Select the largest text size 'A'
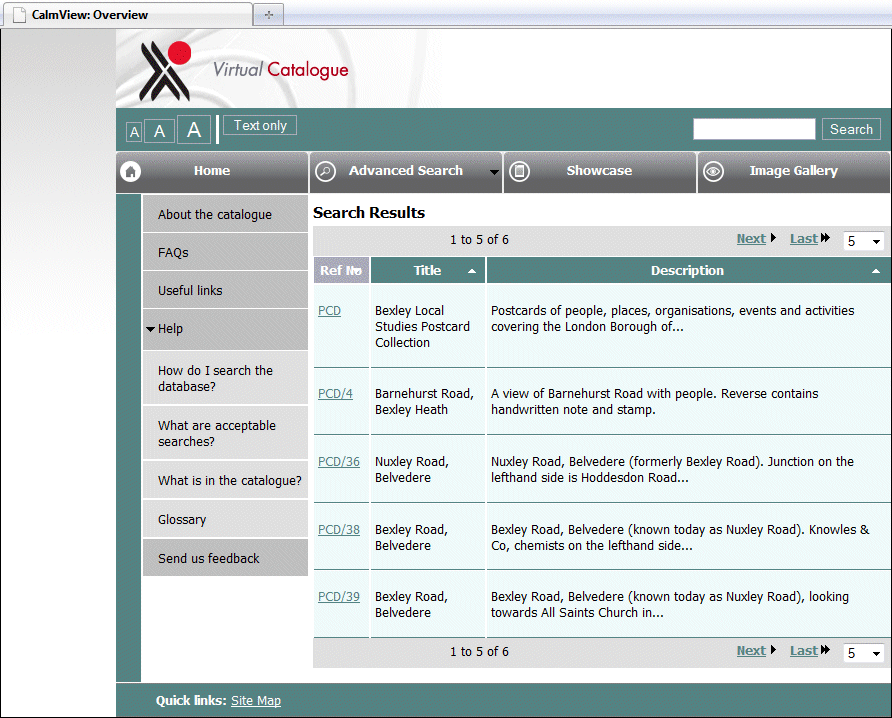 coord(193,129)
